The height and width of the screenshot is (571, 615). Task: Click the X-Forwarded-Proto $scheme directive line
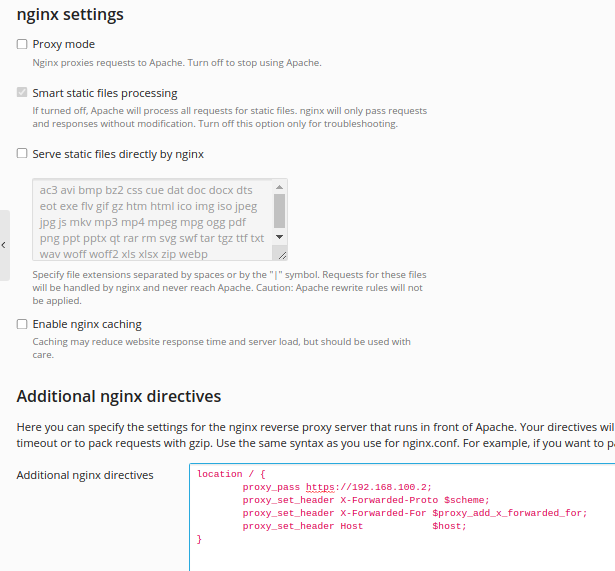click(x=366, y=500)
